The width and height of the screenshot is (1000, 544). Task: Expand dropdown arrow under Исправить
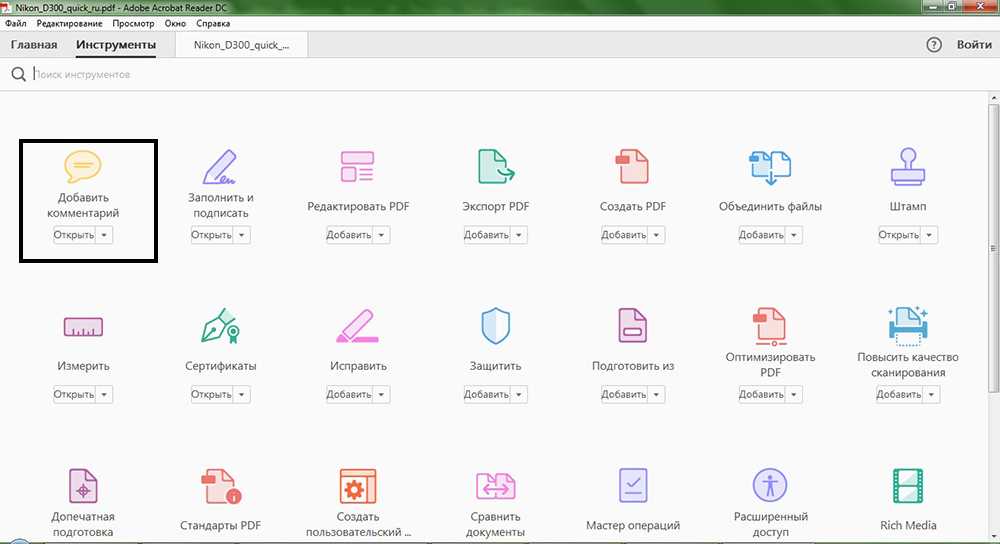pyautogui.click(x=381, y=395)
